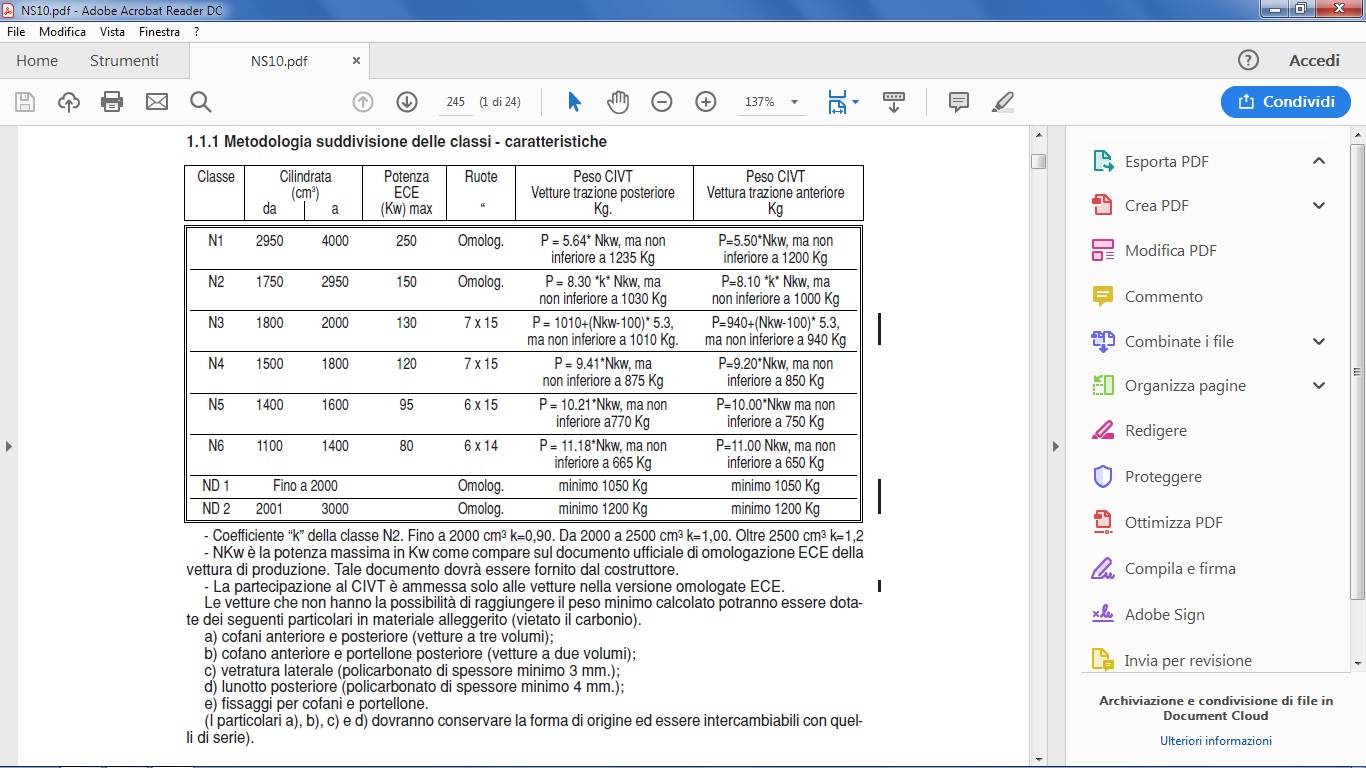The width and height of the screenshot is (1366, 768).
Task: Click the page number field 245
Action: pyautogui.click(x=456, y=102)
